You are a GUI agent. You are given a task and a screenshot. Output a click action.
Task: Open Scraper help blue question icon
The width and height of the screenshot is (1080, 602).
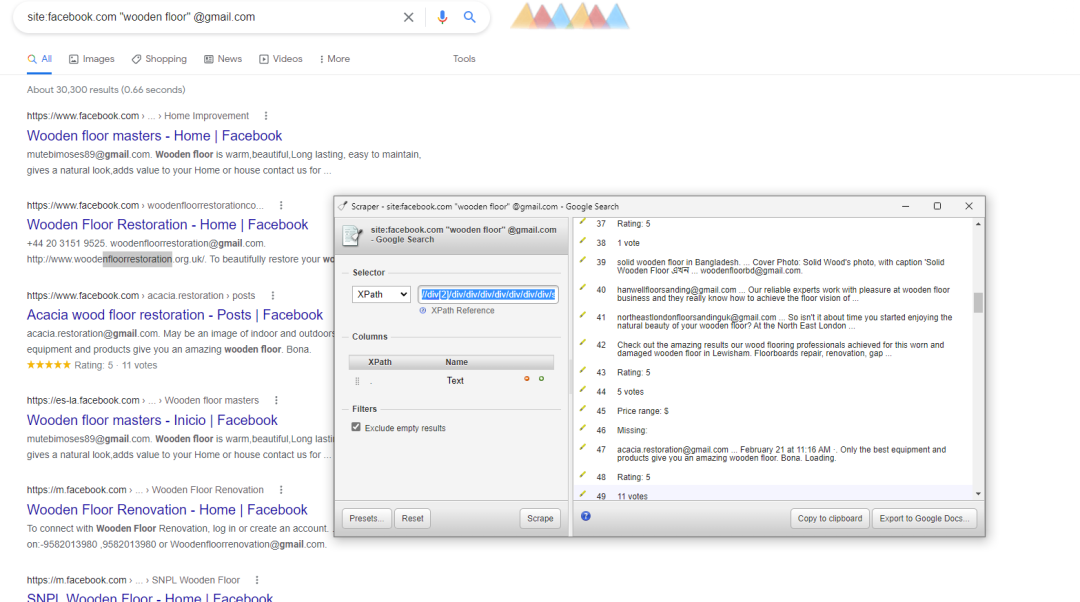[x=586, y=516]
